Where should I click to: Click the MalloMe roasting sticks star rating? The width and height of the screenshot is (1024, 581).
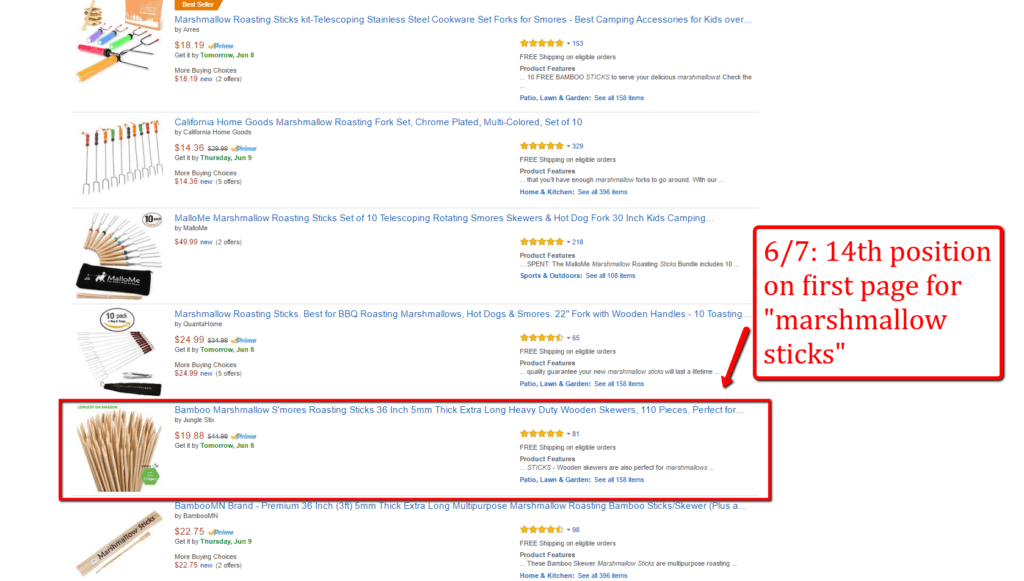click(x=541, y=242)
